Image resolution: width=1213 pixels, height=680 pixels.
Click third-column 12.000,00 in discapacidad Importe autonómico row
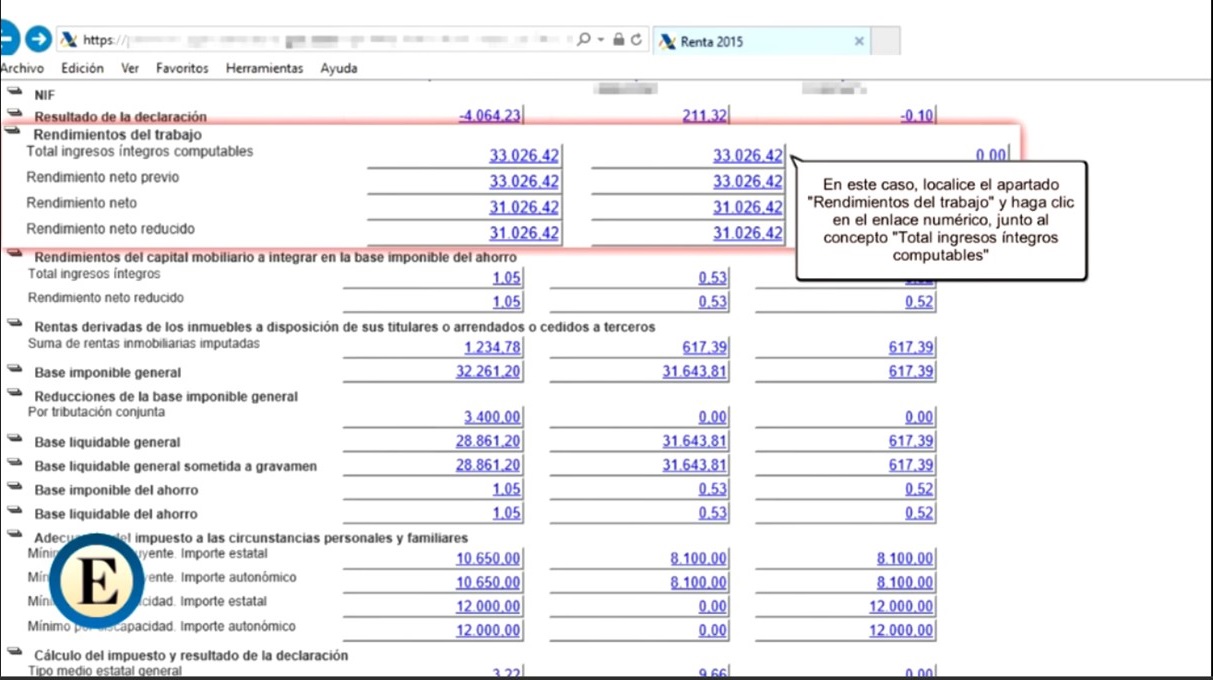[901, 630]
